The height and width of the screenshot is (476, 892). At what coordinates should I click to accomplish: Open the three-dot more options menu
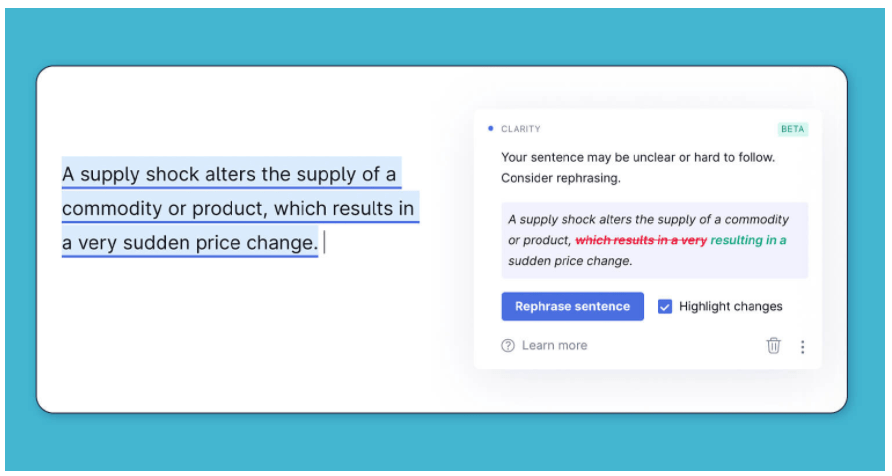coord(802,346)
